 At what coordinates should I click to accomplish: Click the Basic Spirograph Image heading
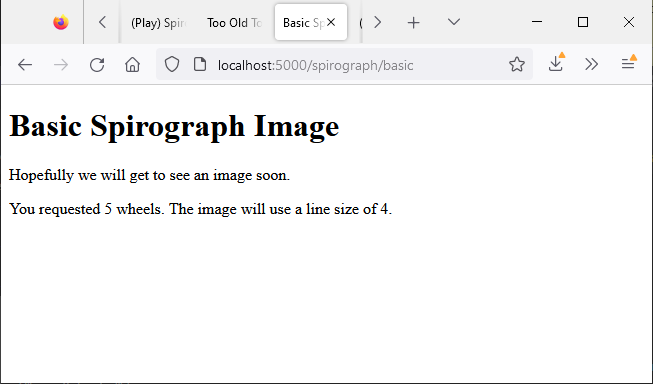(174, 126)
